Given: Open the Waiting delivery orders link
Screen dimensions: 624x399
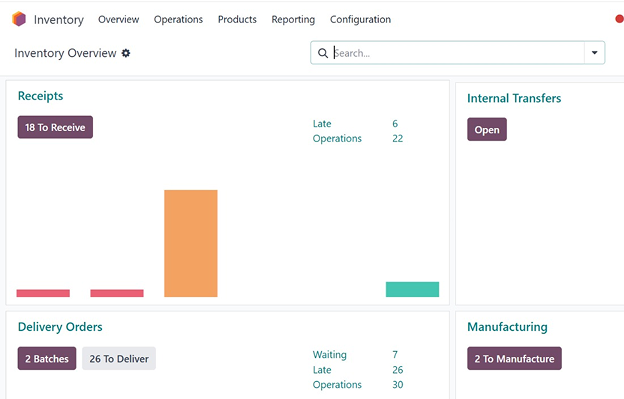Looking at the screenshot, I should (330, 354).
